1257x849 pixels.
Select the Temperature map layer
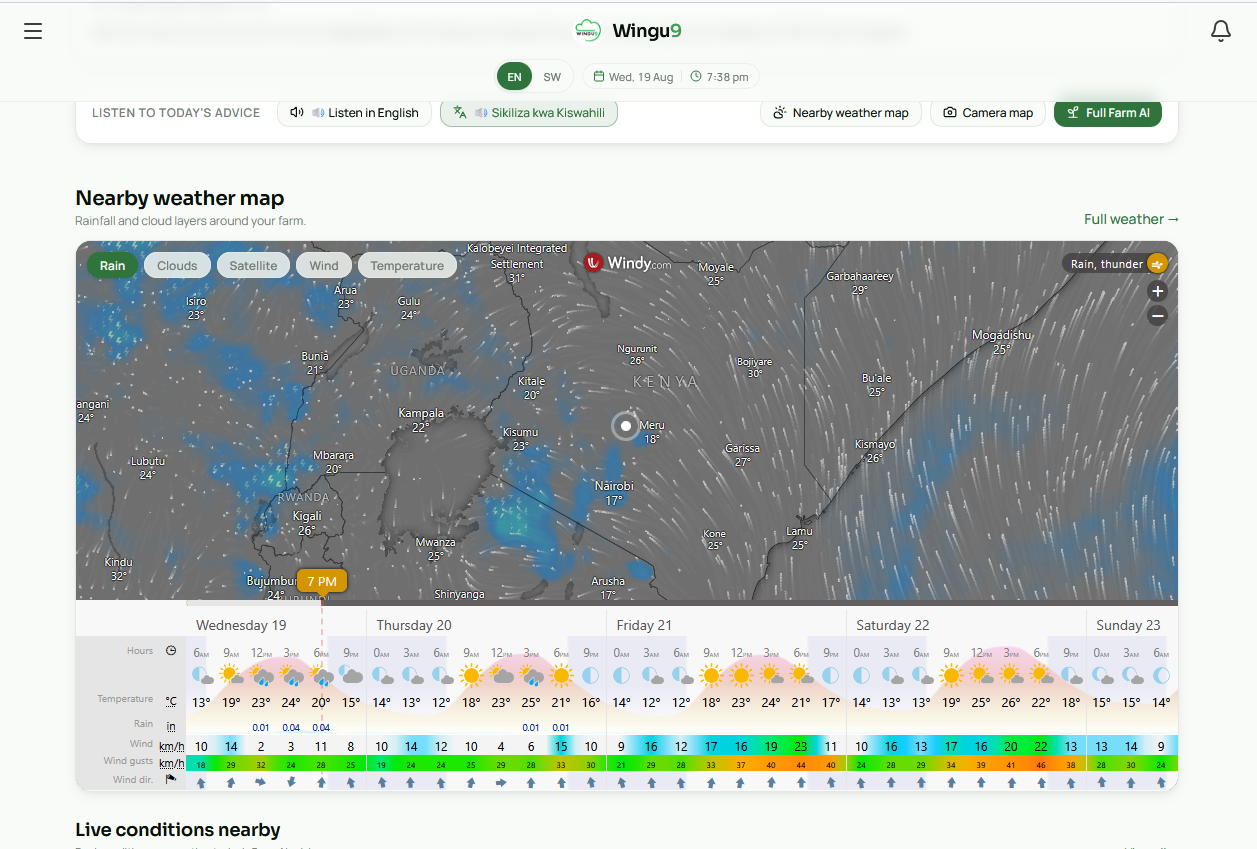[407, 265]
